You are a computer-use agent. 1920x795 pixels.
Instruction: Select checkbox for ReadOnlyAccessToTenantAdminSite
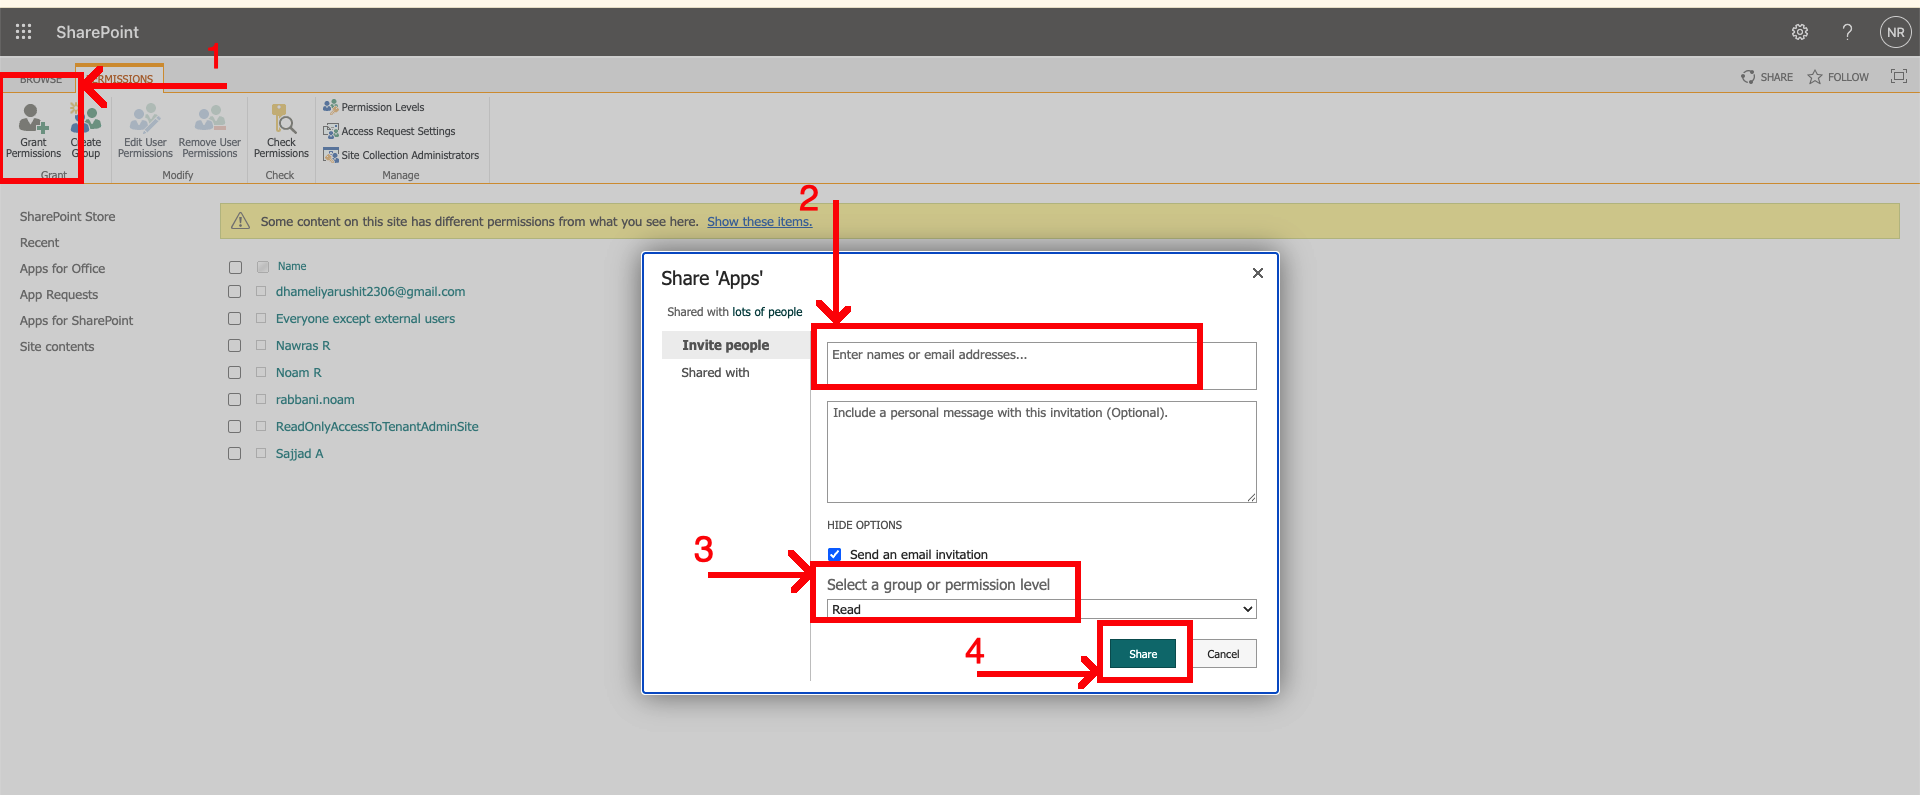[x=235, y=427]
